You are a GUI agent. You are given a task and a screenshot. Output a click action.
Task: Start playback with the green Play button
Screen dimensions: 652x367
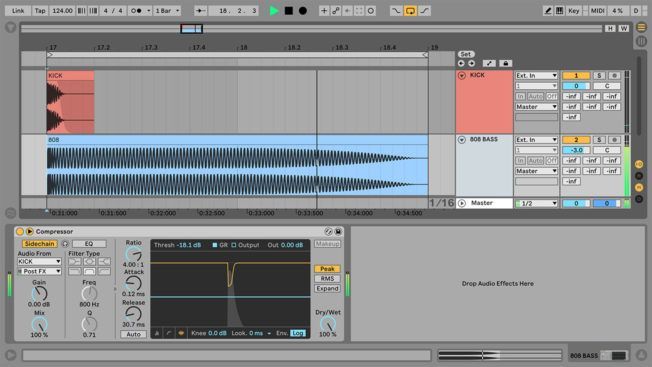click(274, 11)
